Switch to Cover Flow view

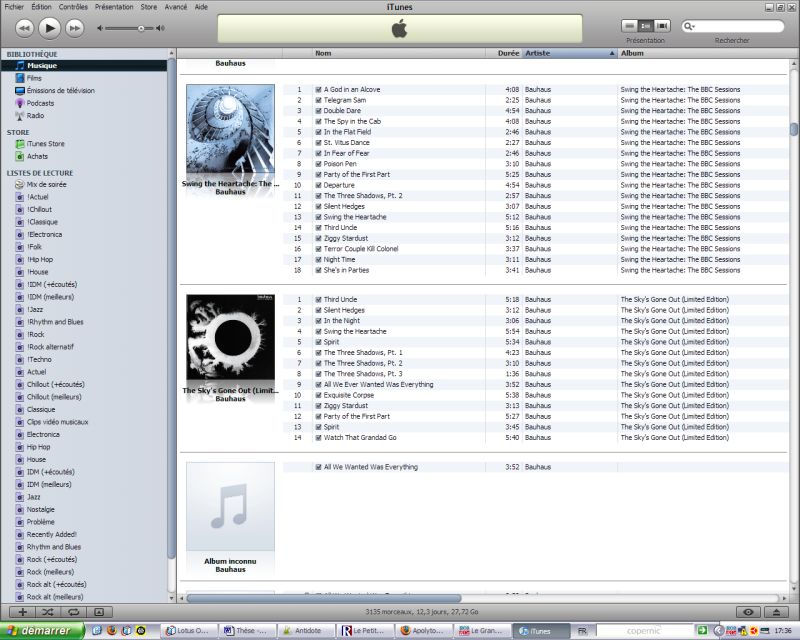(x=662, y=26)
